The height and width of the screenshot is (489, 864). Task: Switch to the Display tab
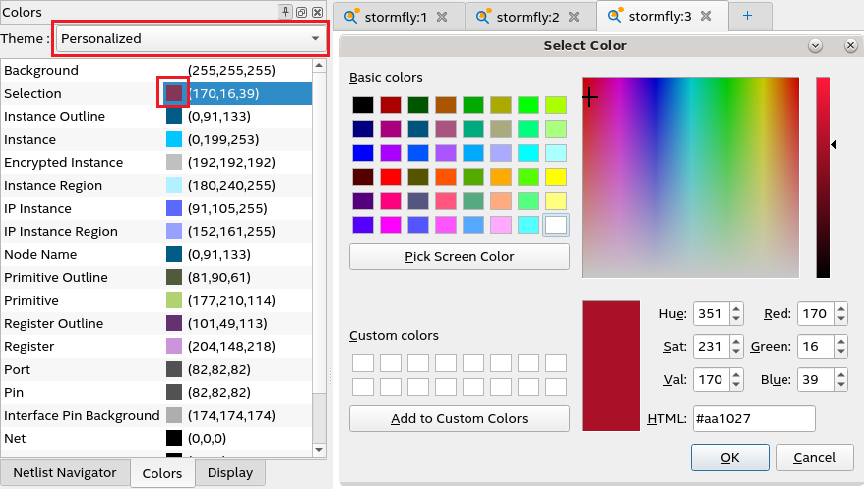click(x=230, y=473)
